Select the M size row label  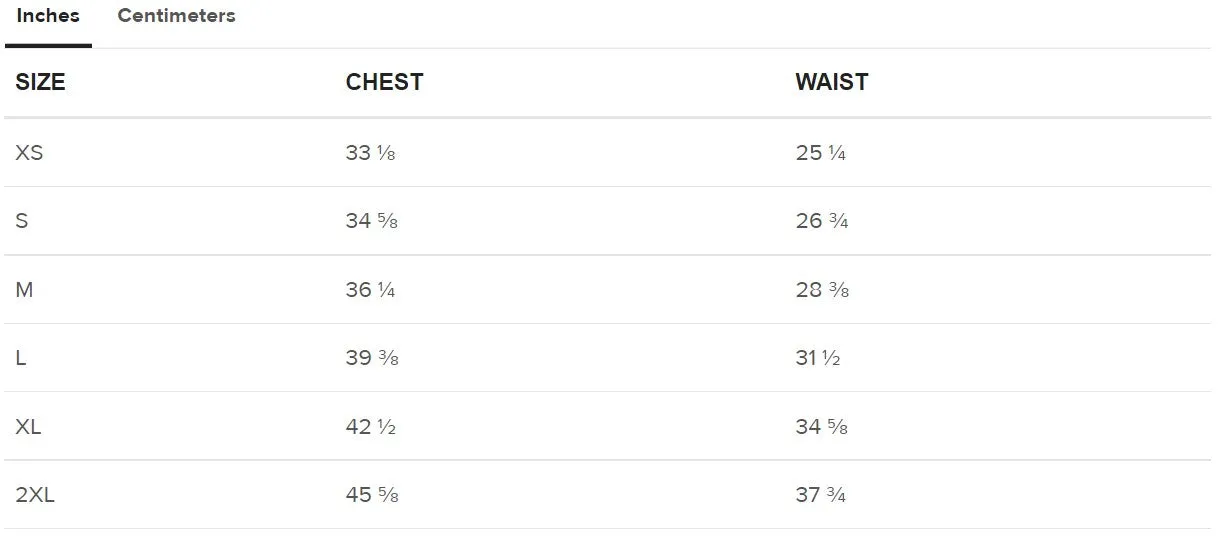click(x=24, y=290)
